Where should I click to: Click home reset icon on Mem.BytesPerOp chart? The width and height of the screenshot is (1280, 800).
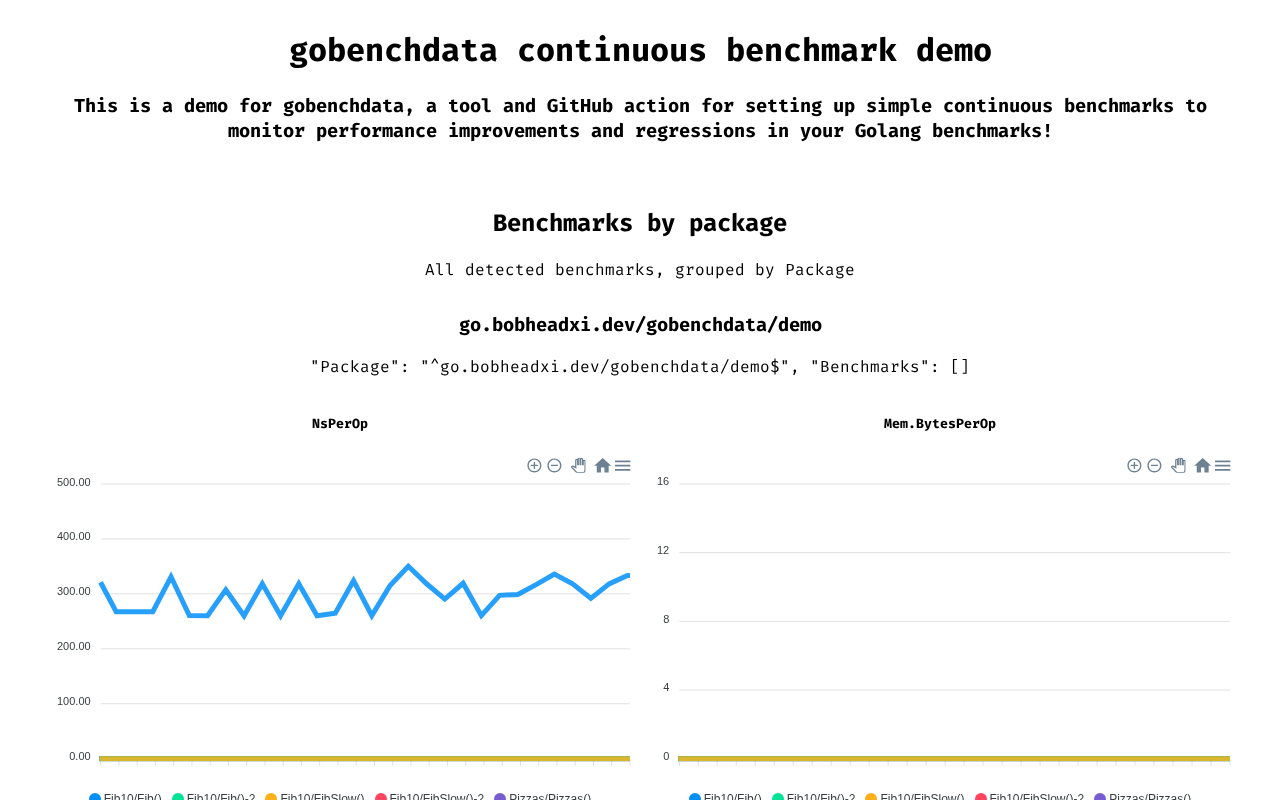(1202, 466)
